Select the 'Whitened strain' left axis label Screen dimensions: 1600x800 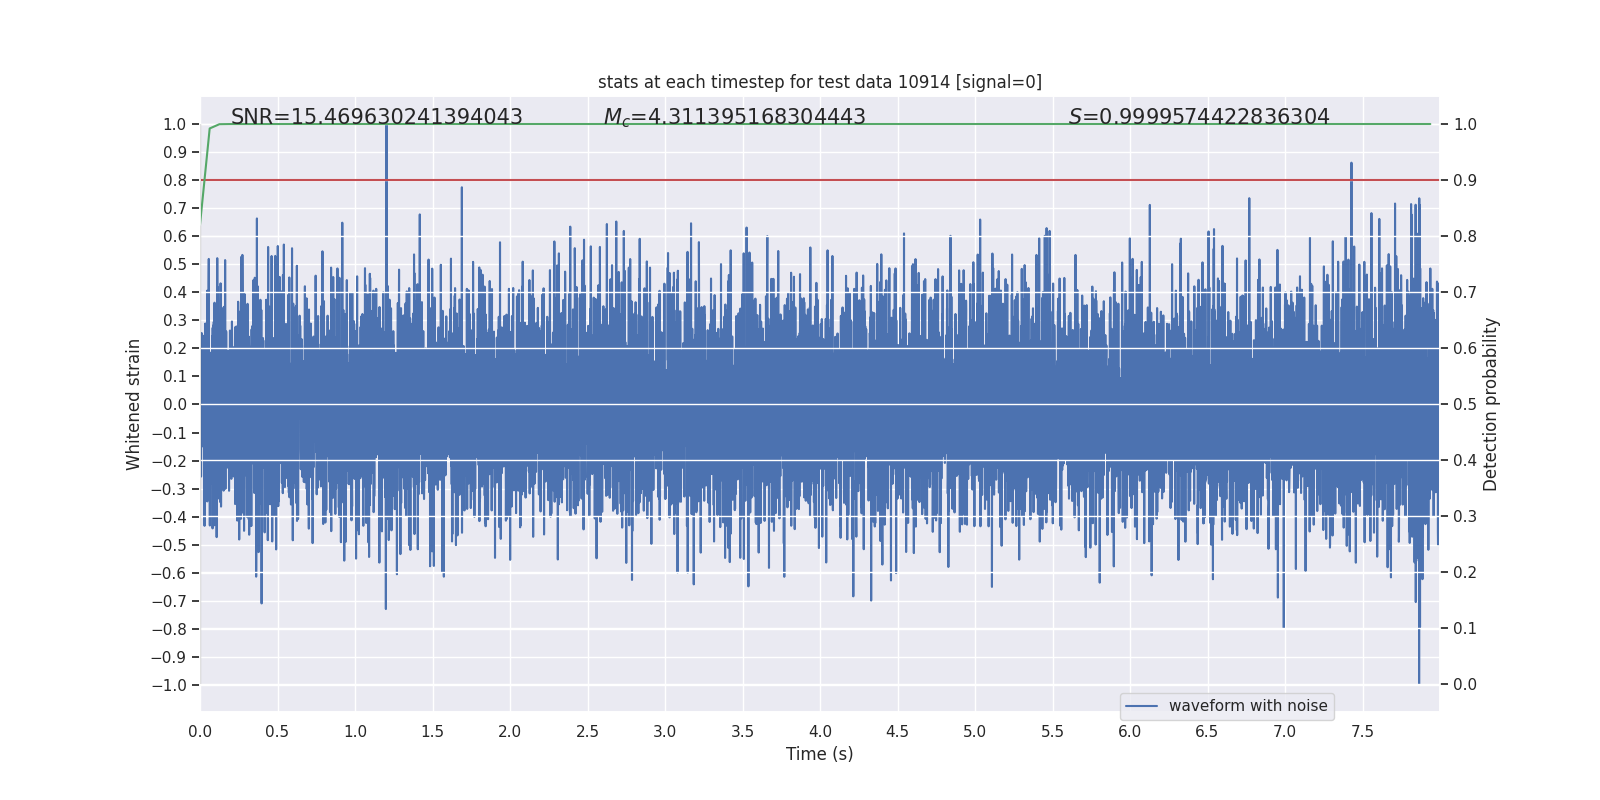tap(134, 404)
